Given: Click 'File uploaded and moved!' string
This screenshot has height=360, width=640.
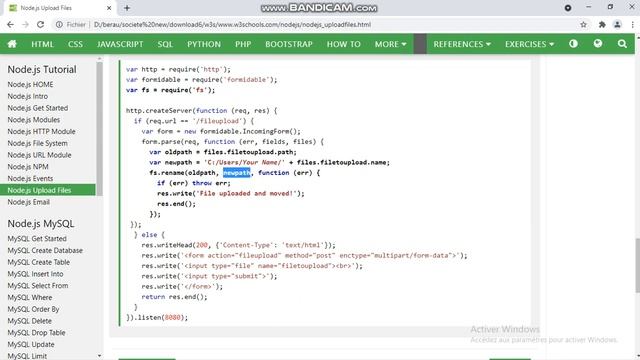Looking at the screenshot, I should click(x=248, y=193).
